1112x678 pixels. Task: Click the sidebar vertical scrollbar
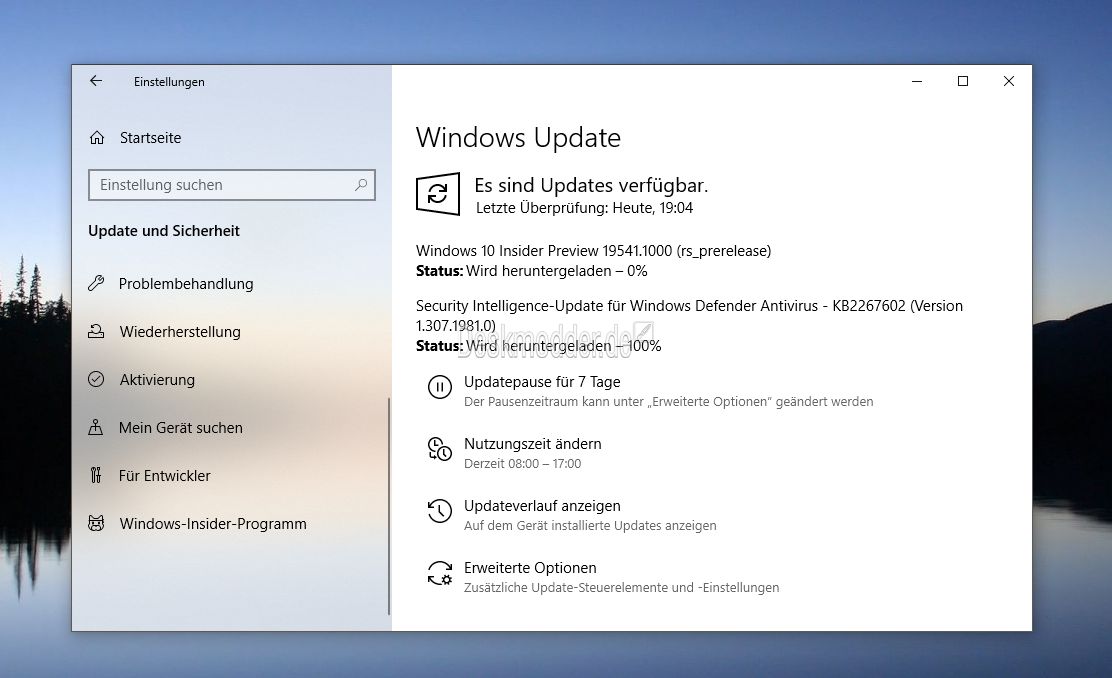(389, 506)
